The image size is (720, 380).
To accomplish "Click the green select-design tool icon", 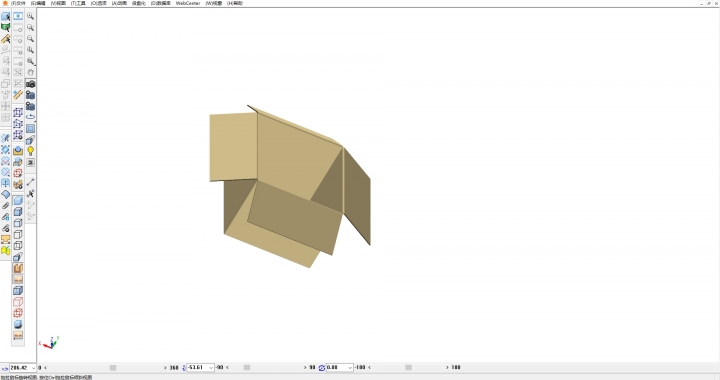I will tap(6, 28).
